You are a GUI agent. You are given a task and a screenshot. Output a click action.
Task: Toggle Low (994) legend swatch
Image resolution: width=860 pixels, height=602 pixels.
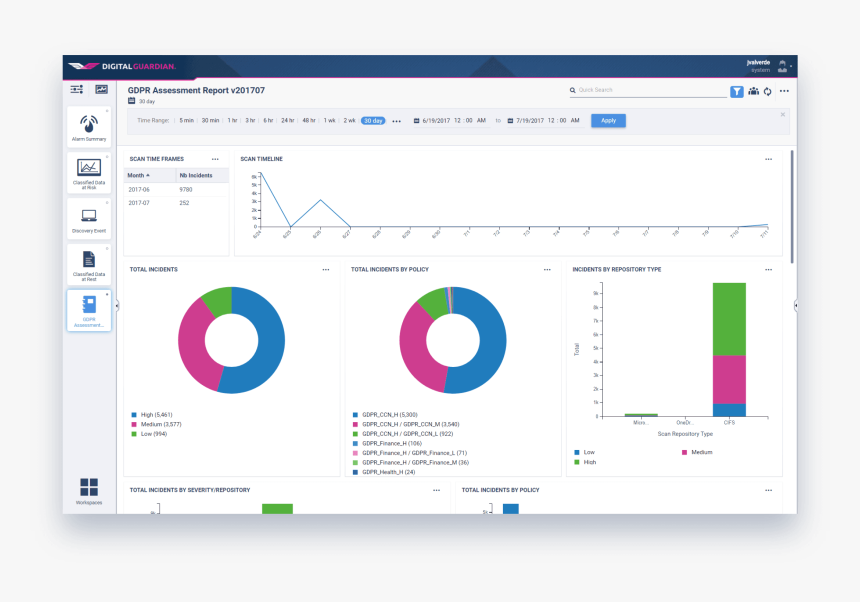point(134,434)
